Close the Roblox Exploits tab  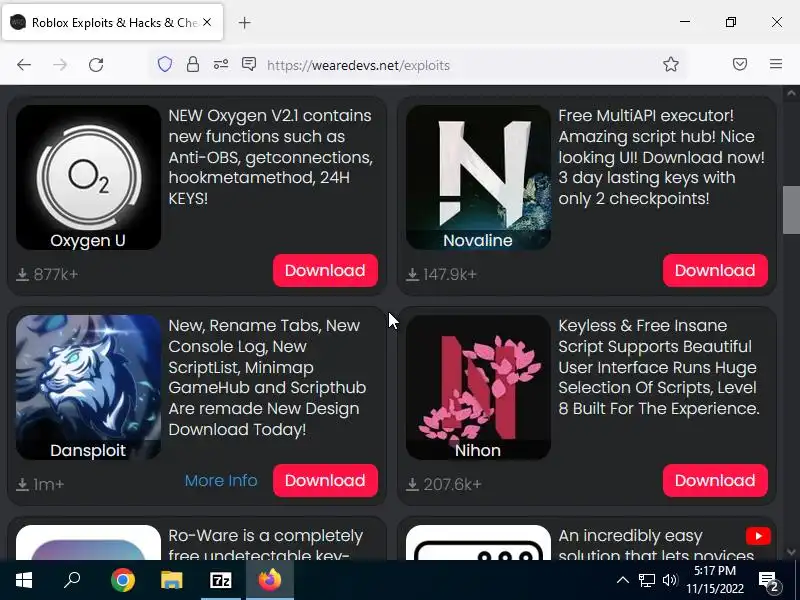207,22
